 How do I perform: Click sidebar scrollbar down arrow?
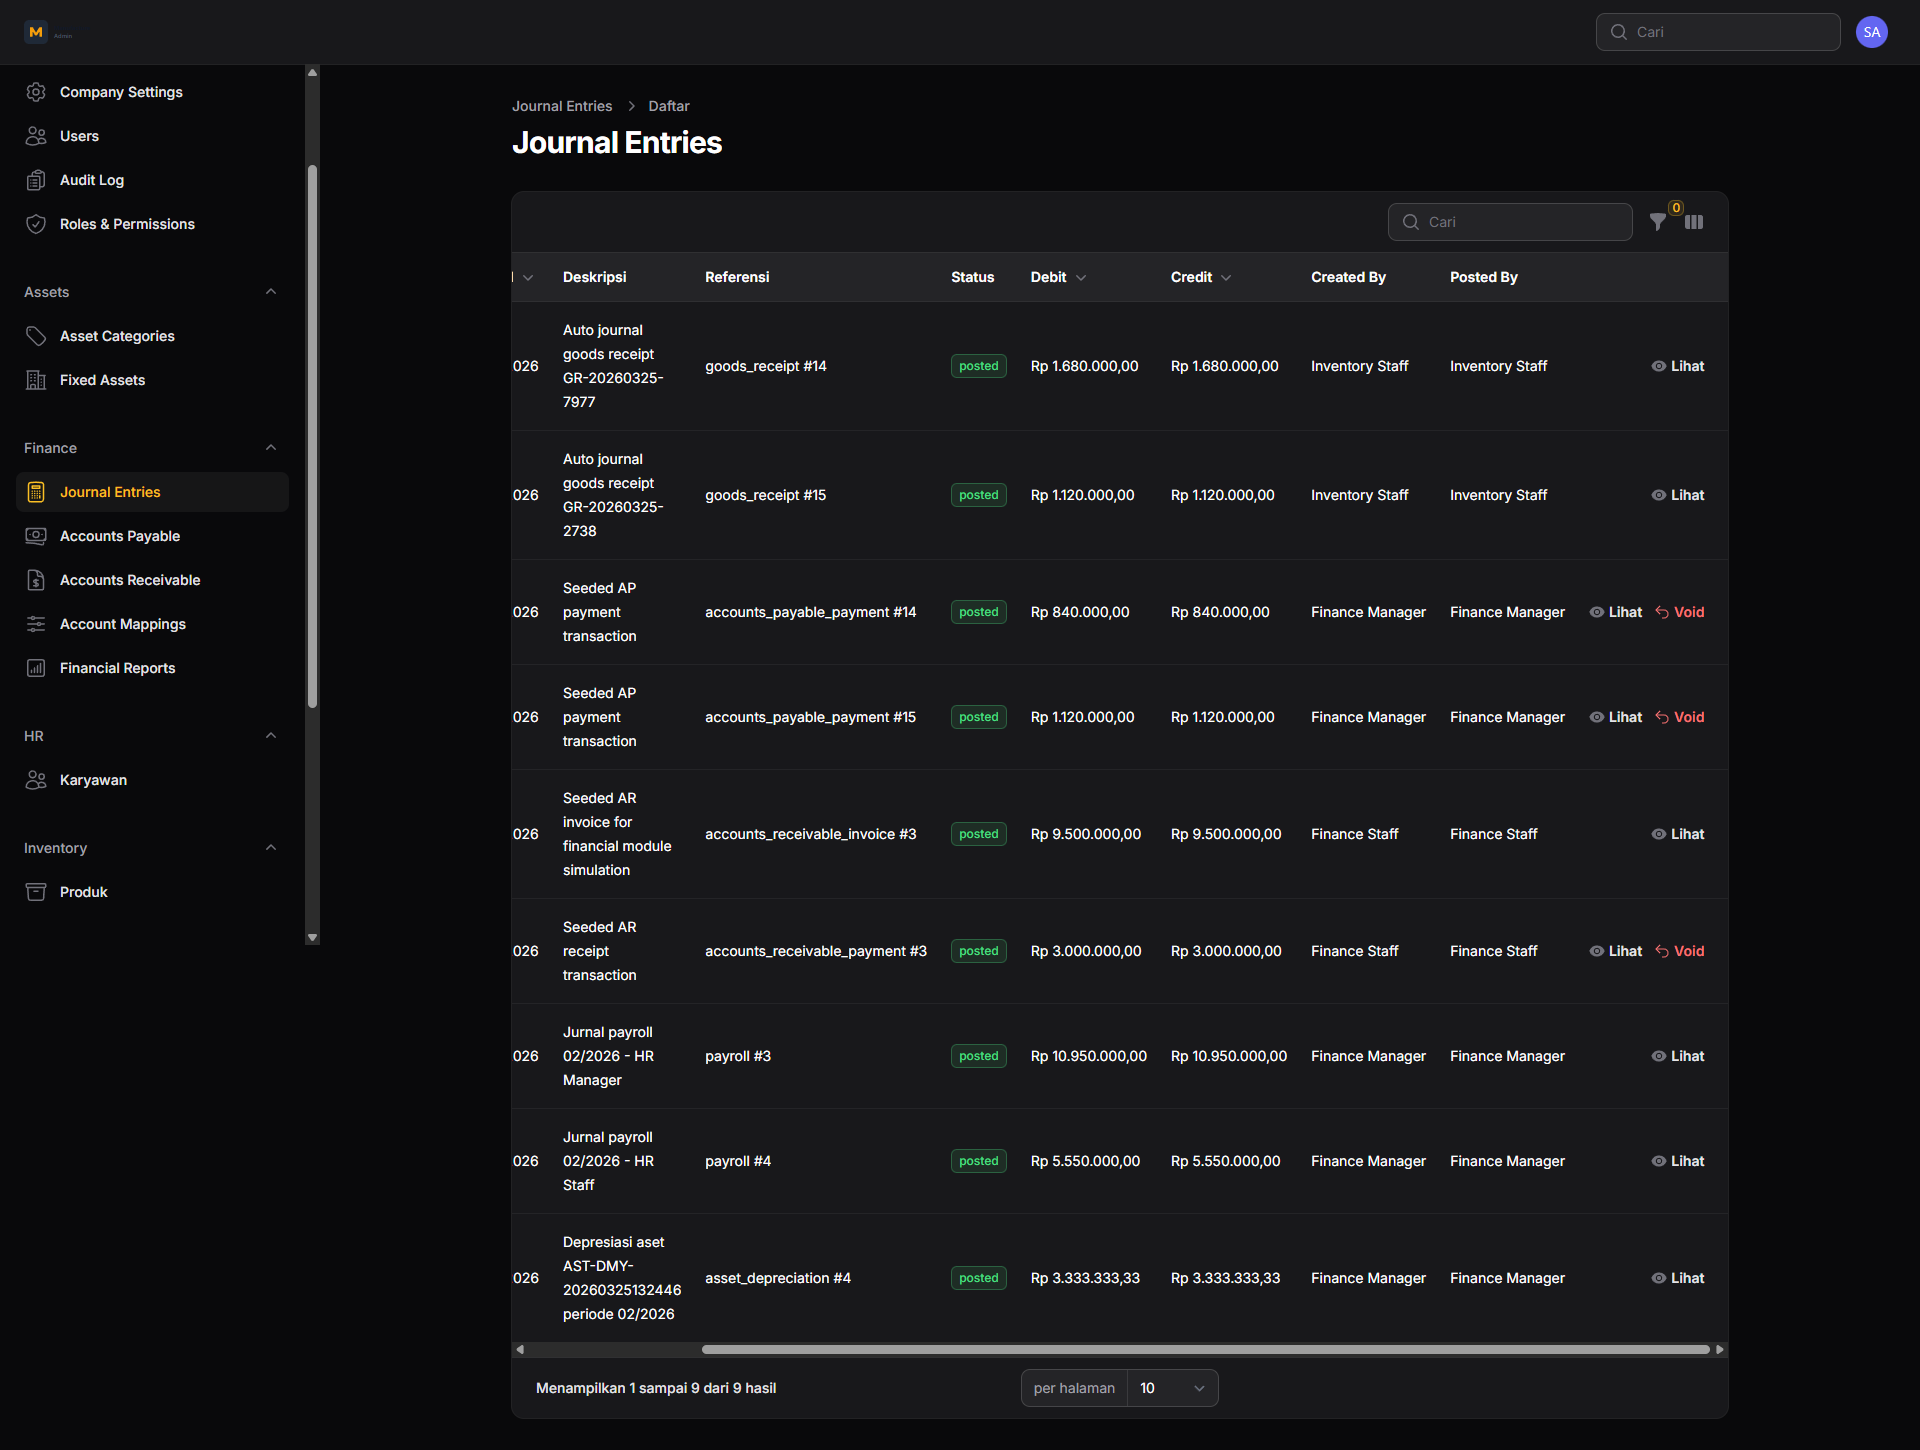click(x=312, y=938)
